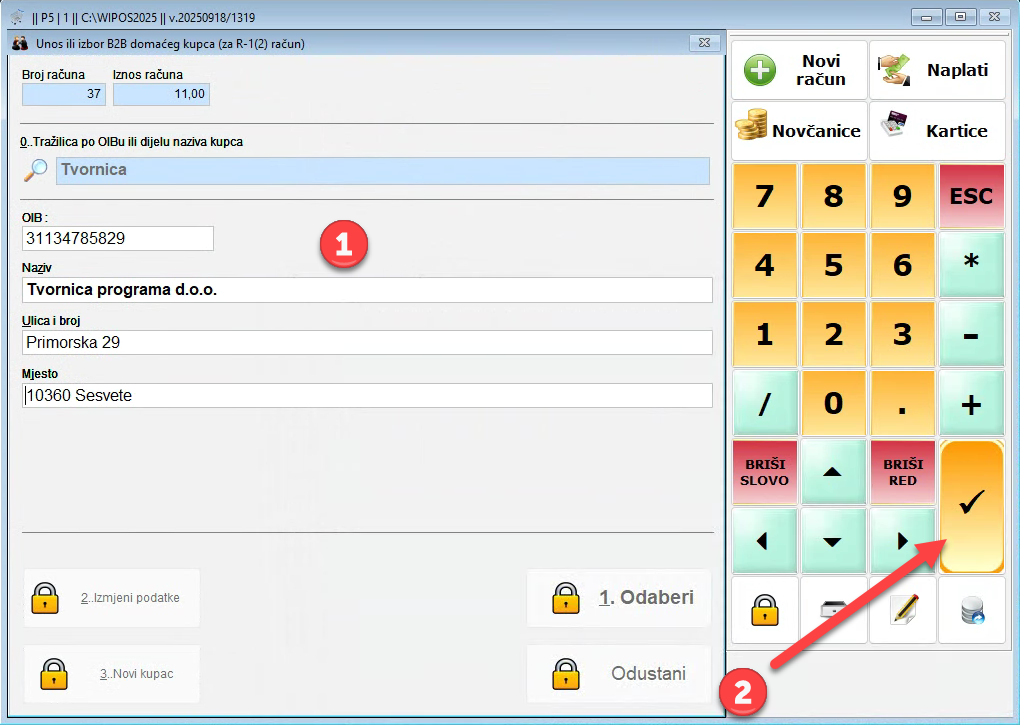Click the pencil and paper note icon
1020x725 pixels.
pyautogui.click(x=902, y=609)
